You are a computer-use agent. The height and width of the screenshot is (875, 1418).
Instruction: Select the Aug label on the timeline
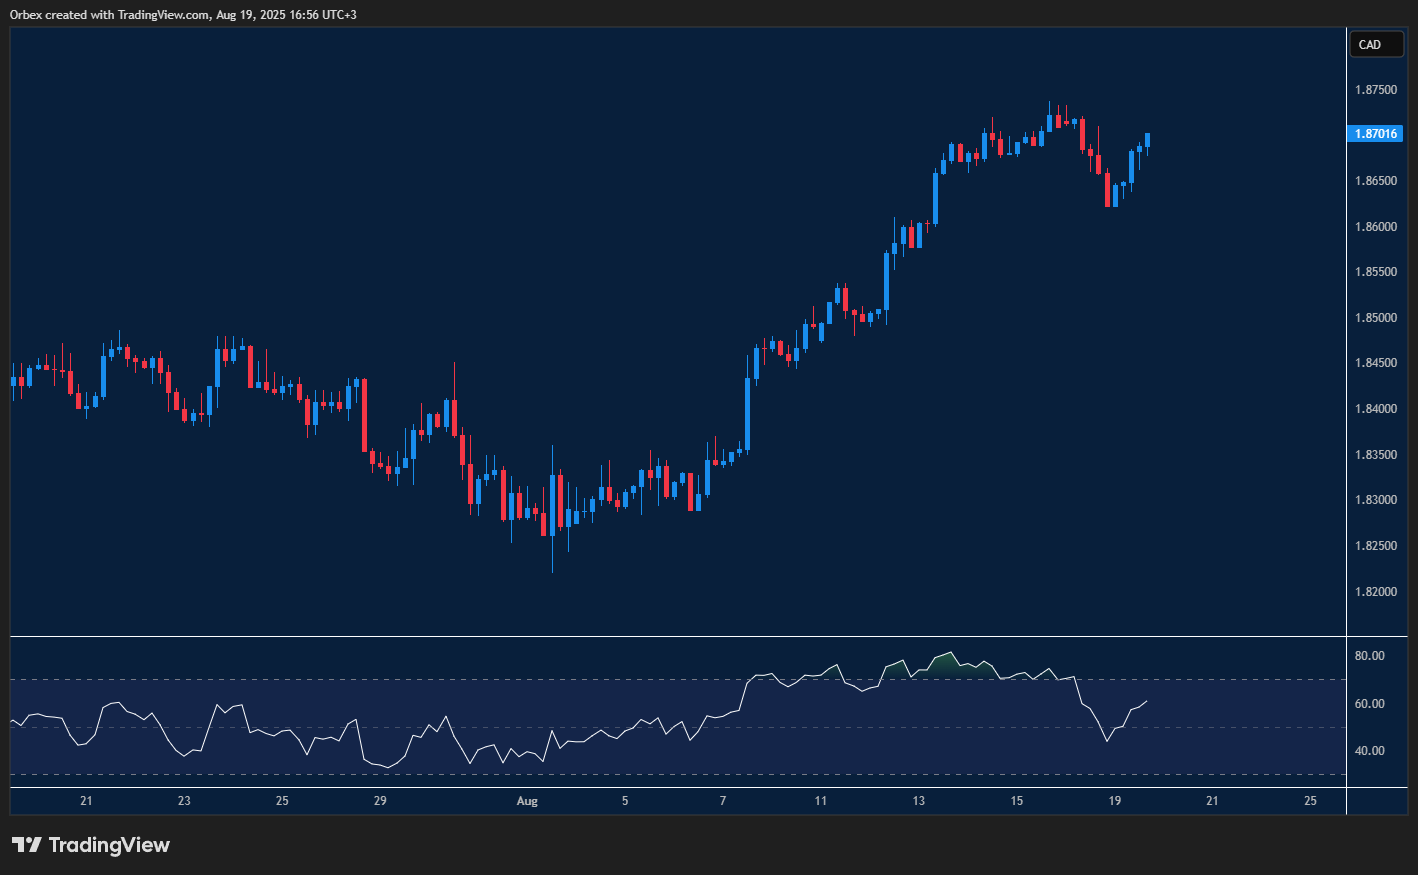coord(527,801)
